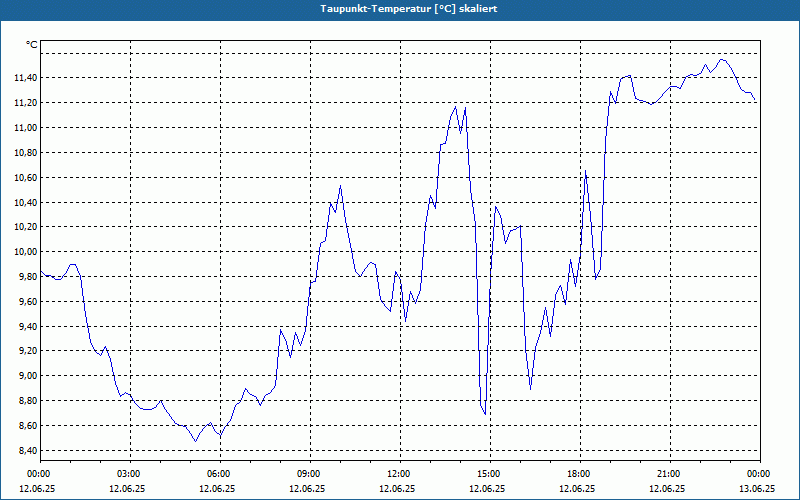Click the 8,80 y-axis value
Viewport: 800px width, 500px height.
pos(28,401)
